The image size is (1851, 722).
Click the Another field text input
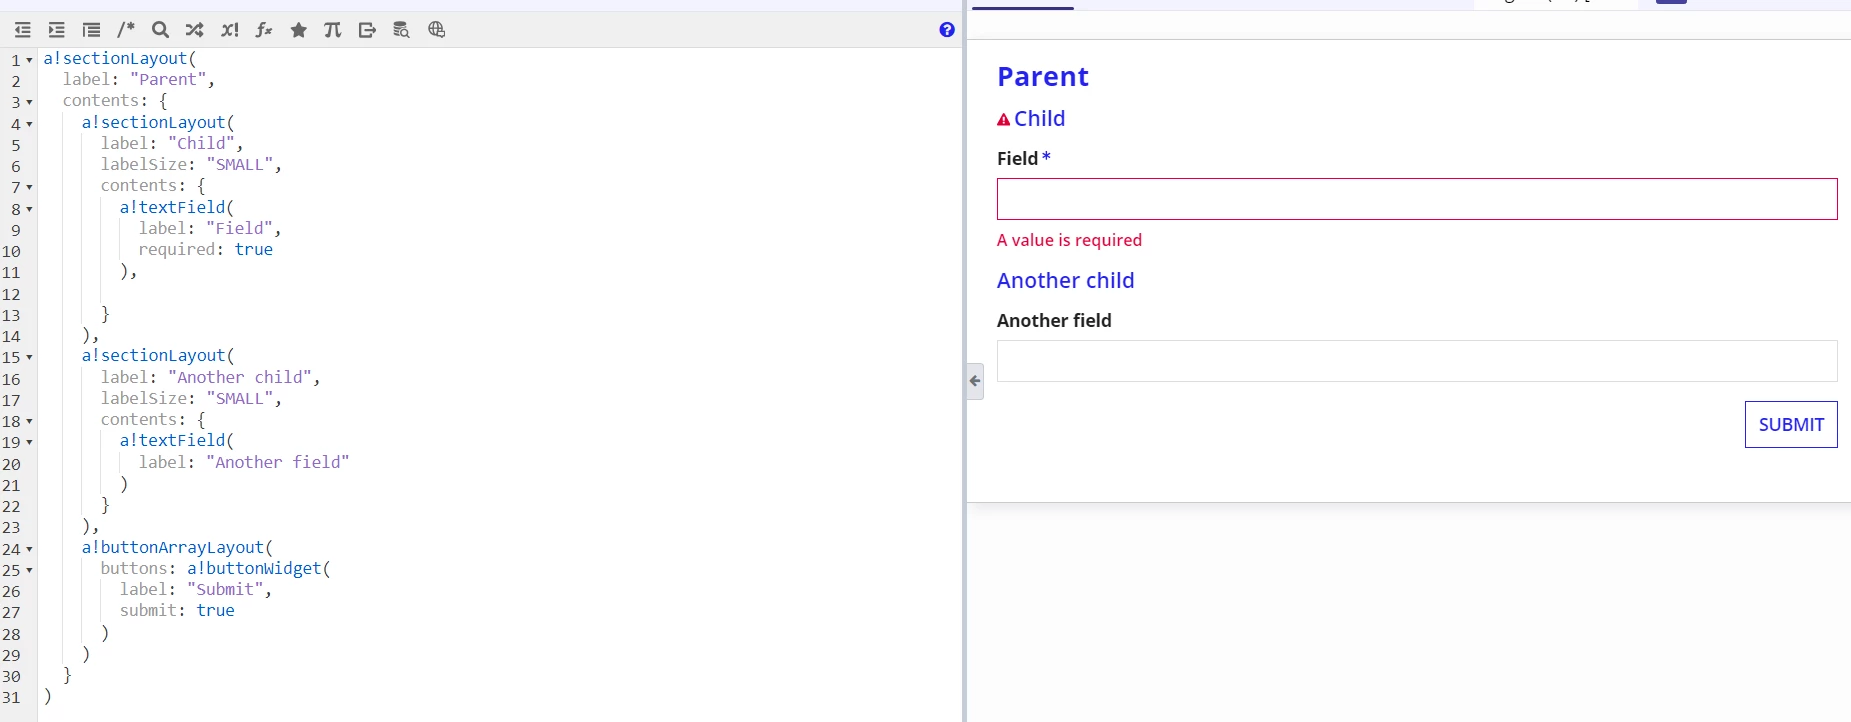1417,361
